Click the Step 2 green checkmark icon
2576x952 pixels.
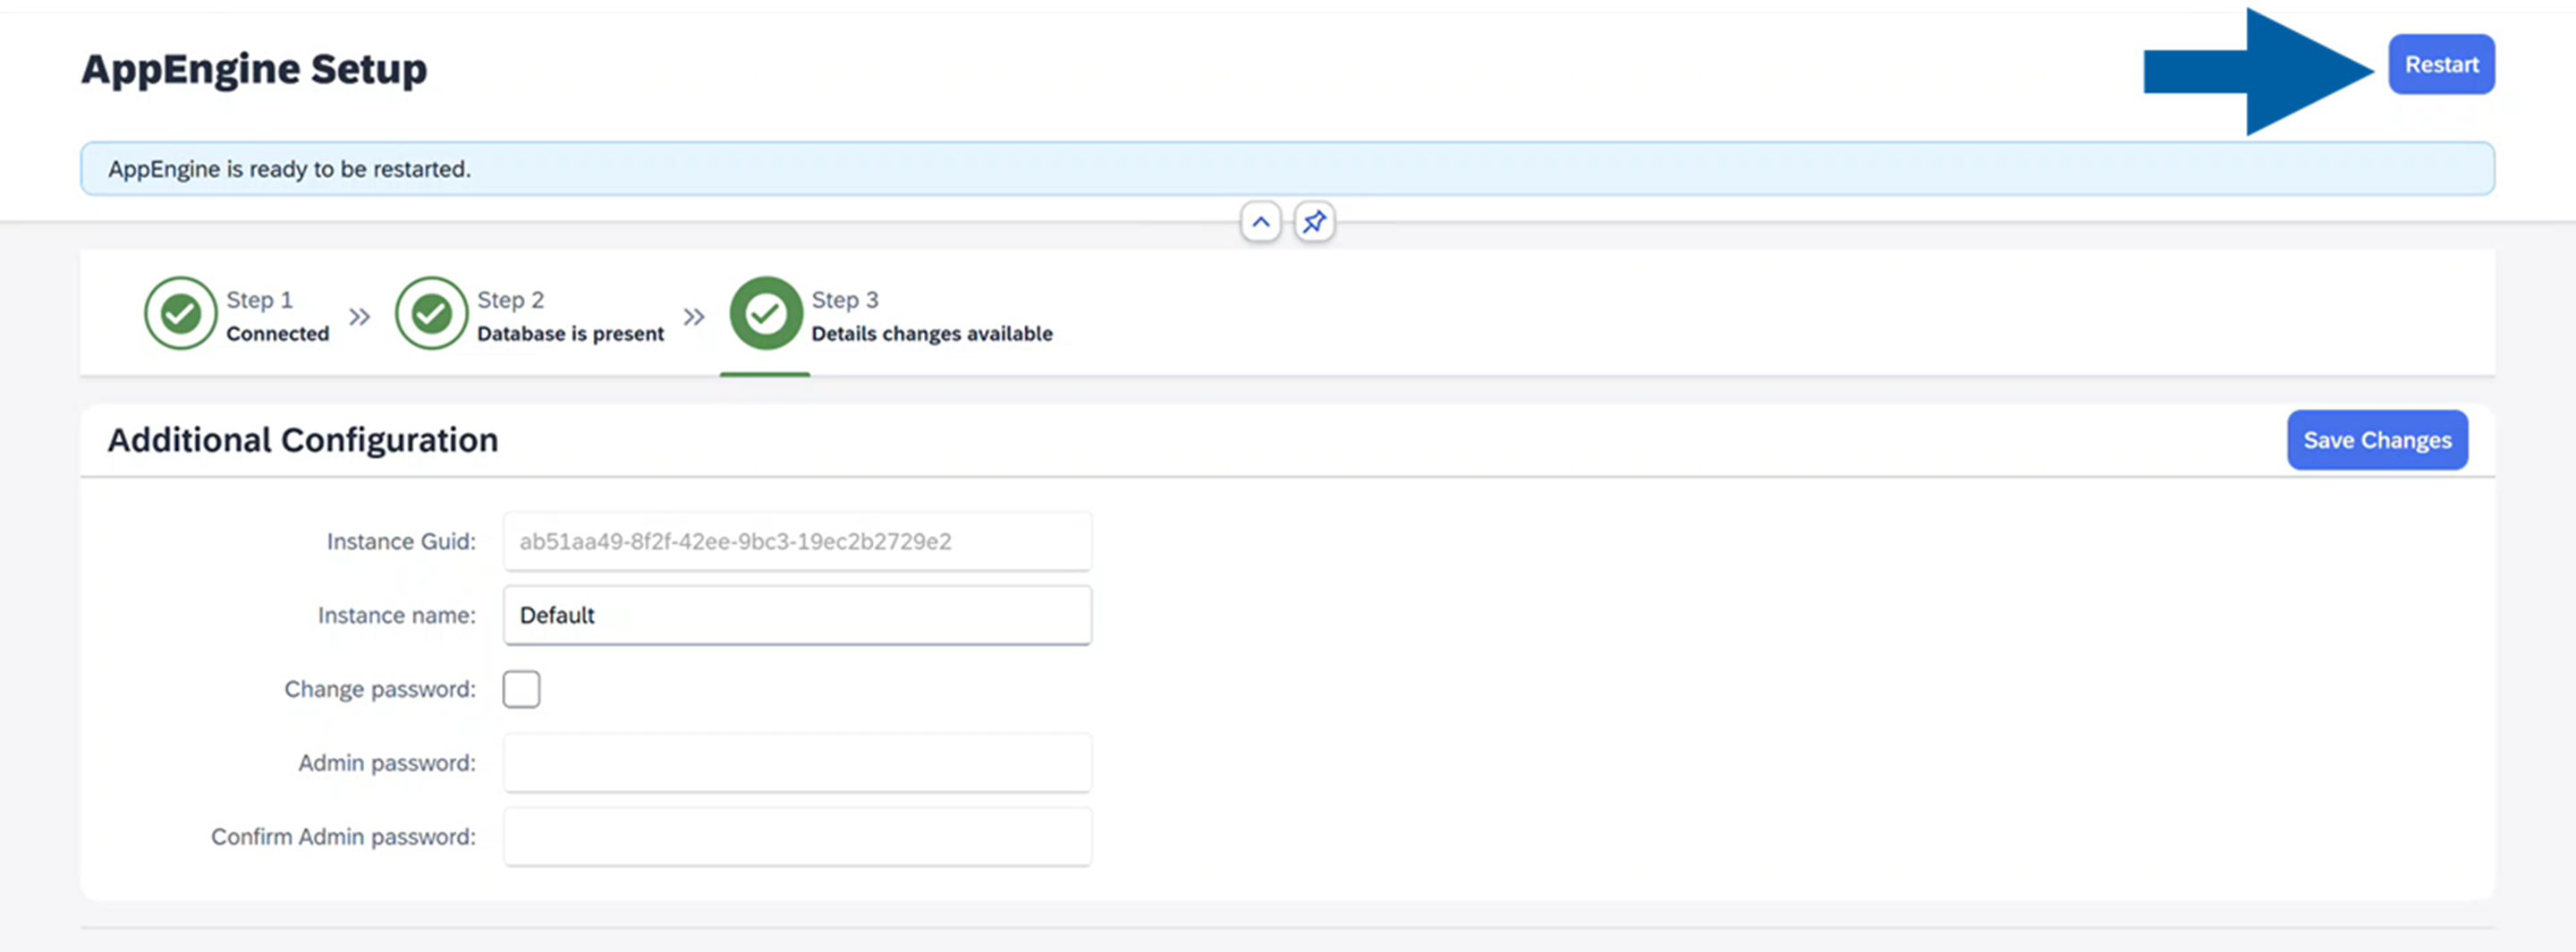(432, 314)
